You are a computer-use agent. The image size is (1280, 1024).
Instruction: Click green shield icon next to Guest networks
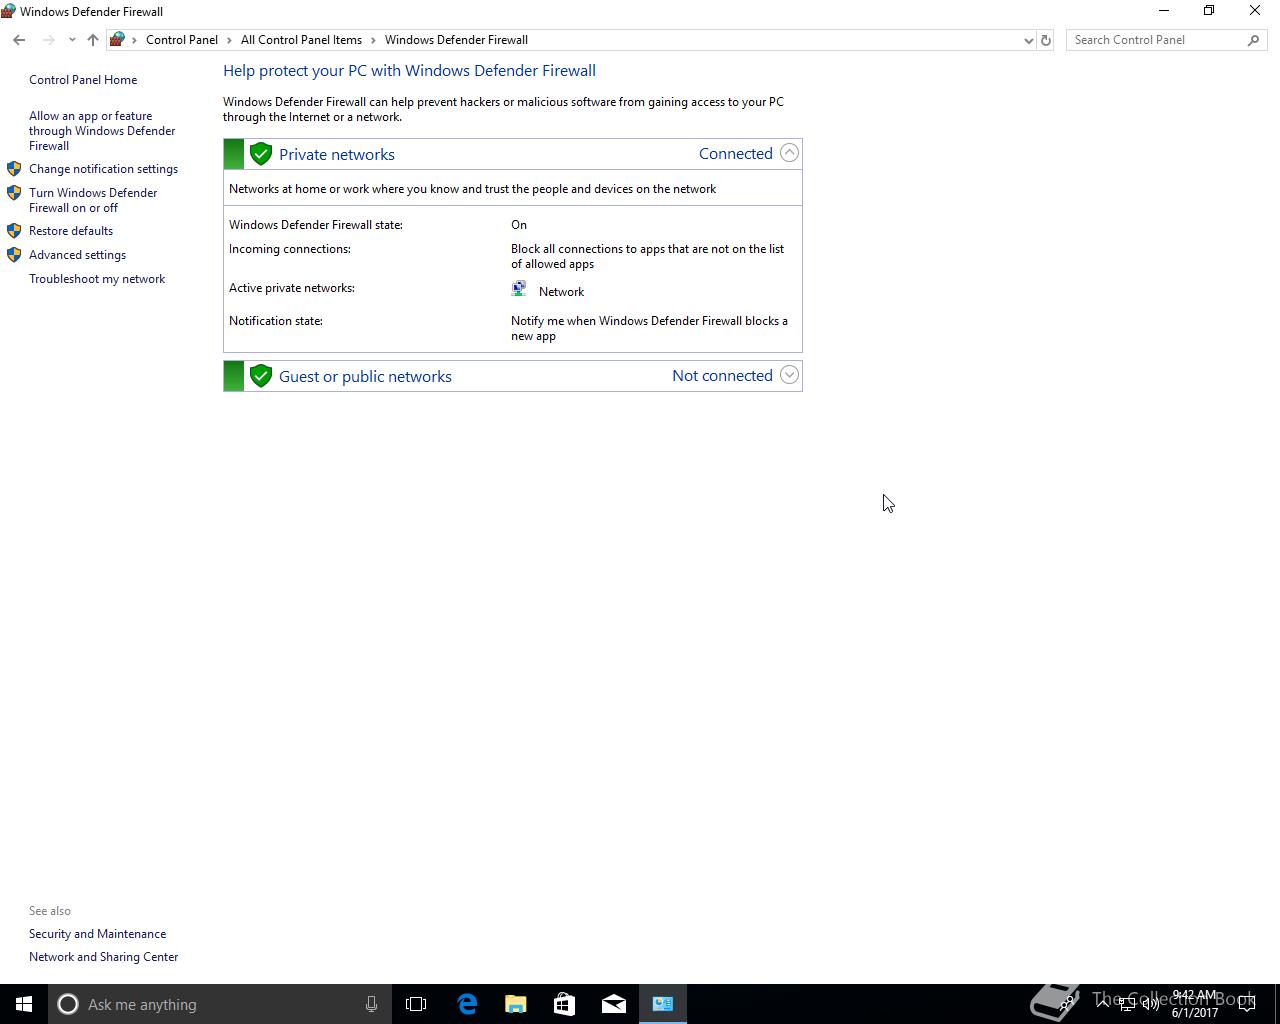pos(261,376)
